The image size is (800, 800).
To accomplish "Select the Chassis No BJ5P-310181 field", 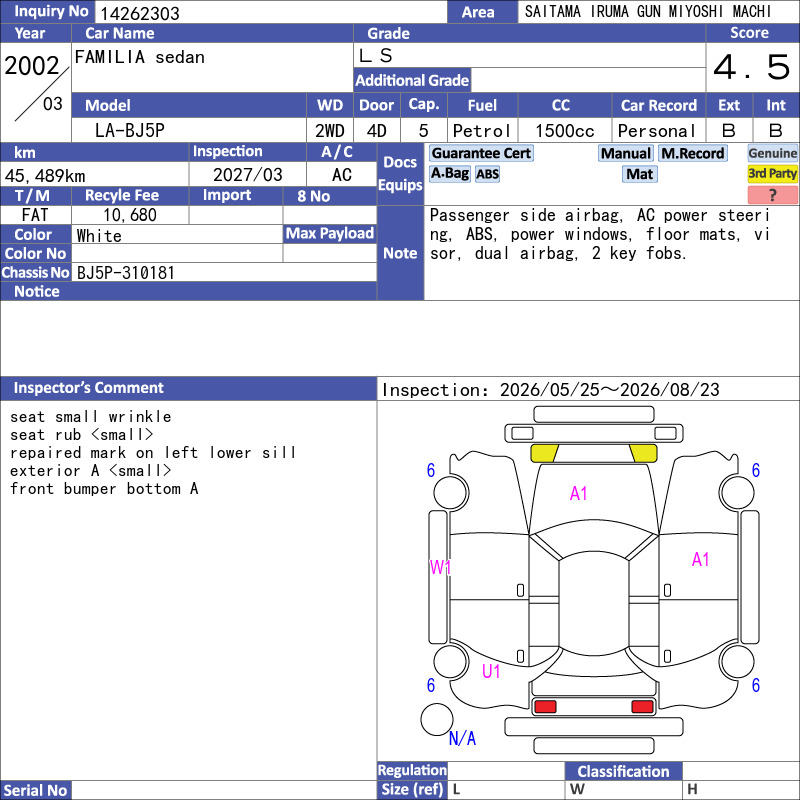I will 224,272.
